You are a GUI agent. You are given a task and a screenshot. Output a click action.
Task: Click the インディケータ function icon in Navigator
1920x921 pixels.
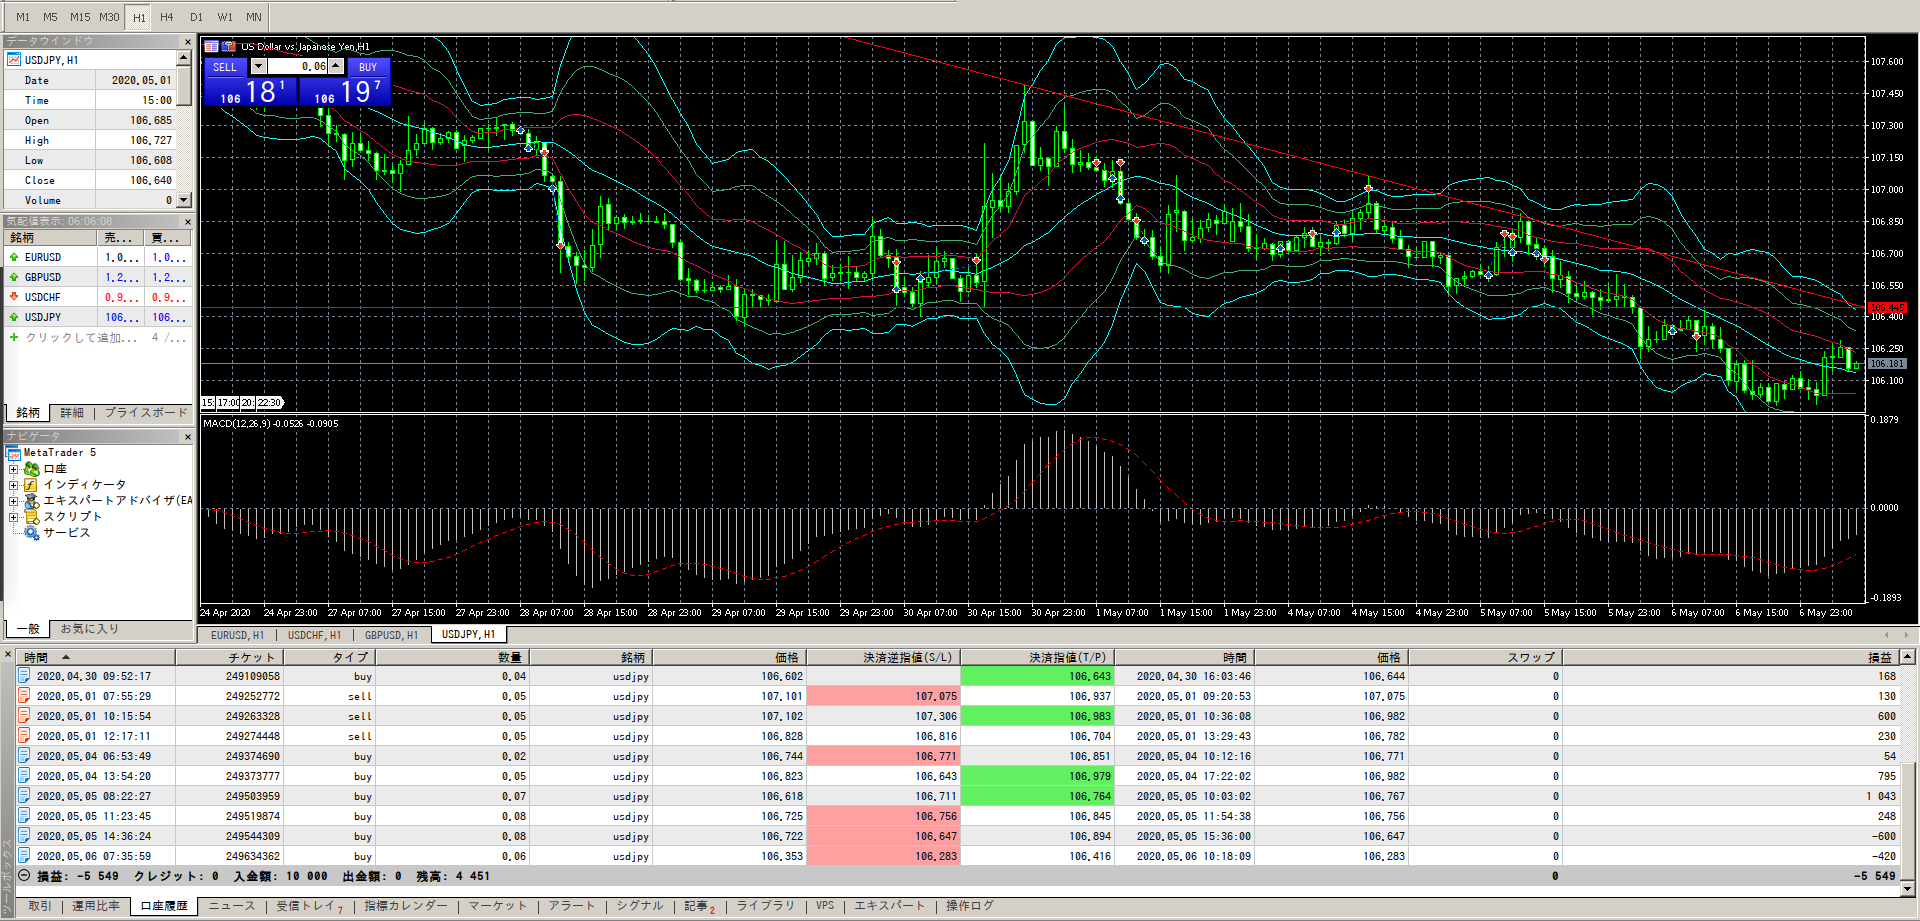pyautogui.click(x=32, y=485)
